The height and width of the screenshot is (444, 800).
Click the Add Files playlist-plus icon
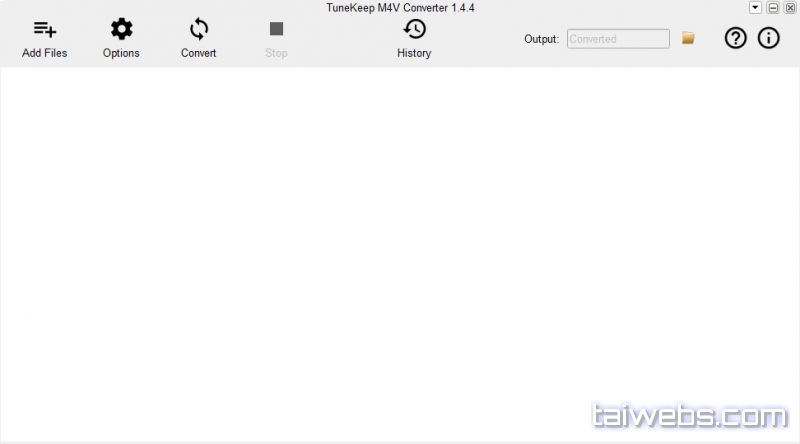(45, 30)
